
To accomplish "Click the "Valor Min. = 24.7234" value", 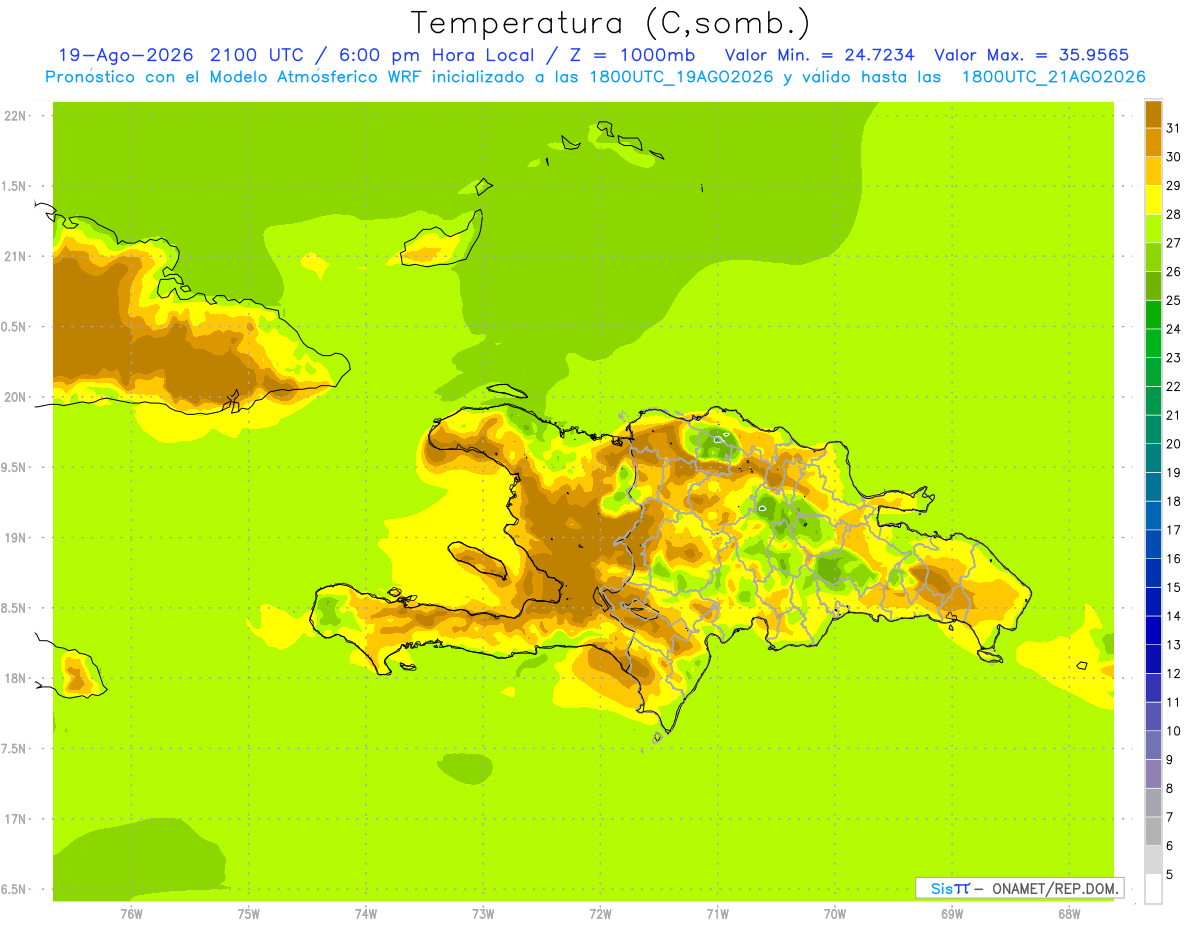I will pyautogui.click(x=819, y=55).
